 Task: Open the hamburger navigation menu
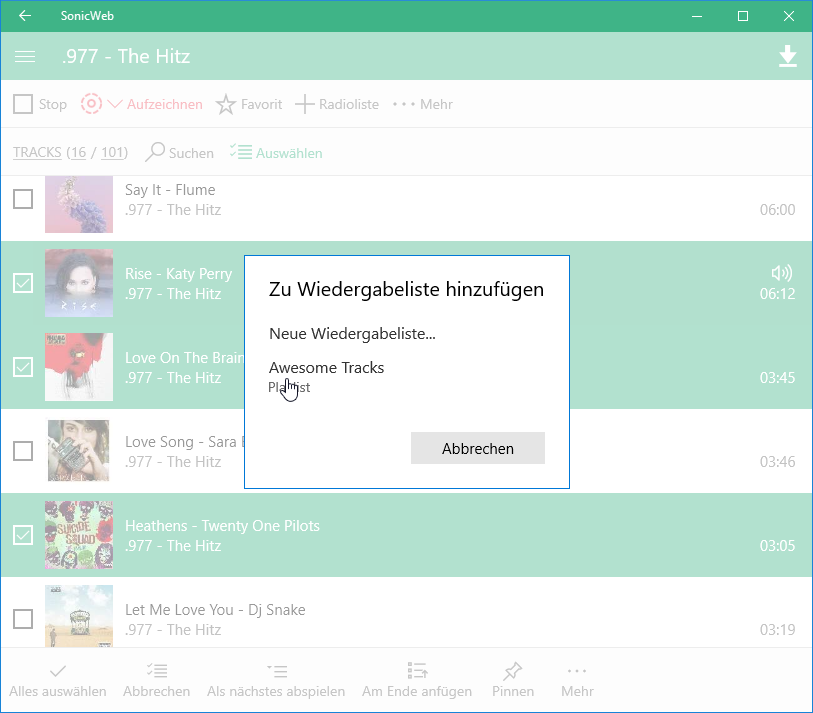coord(25,57)
